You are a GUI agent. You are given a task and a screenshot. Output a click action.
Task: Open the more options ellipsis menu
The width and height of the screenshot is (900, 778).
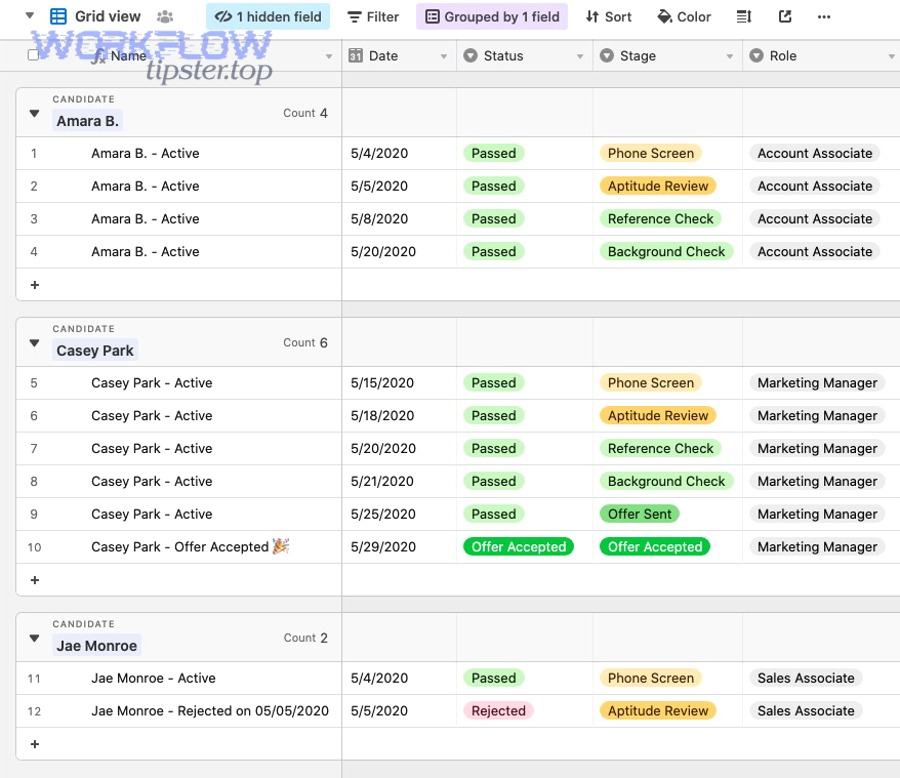[x=824, y=17]
